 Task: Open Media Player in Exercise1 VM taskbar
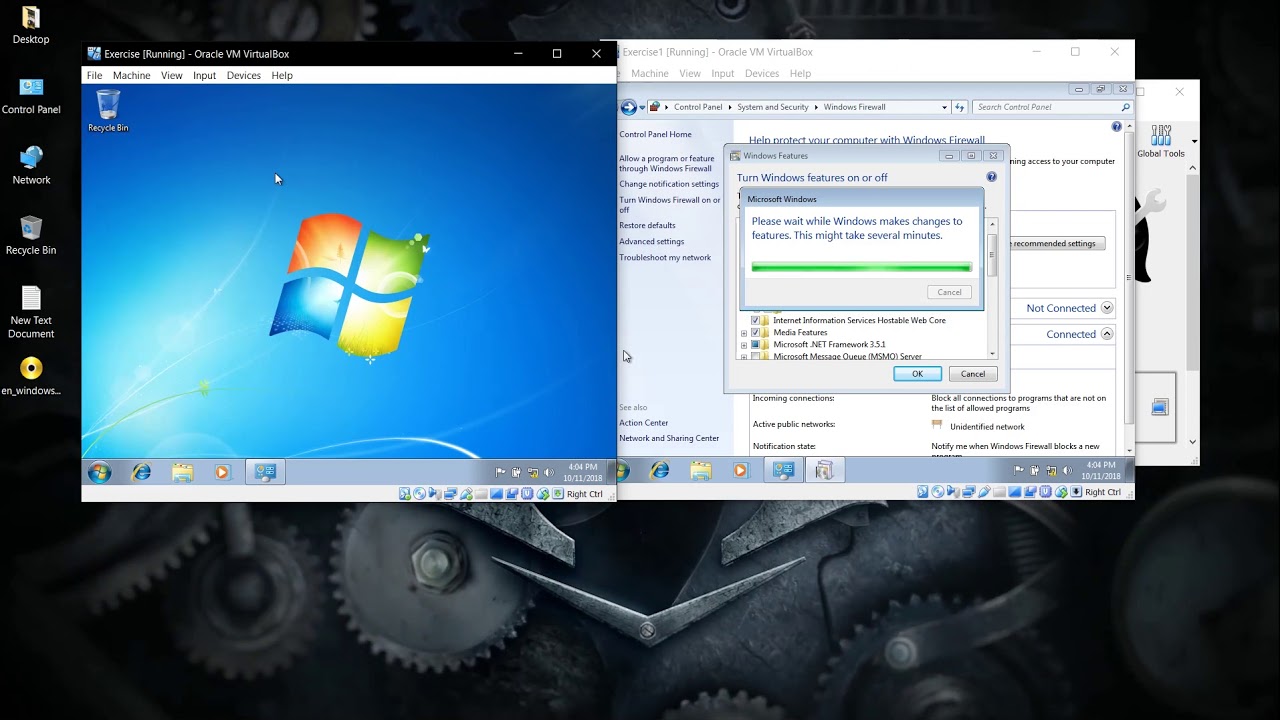(740, 470)
